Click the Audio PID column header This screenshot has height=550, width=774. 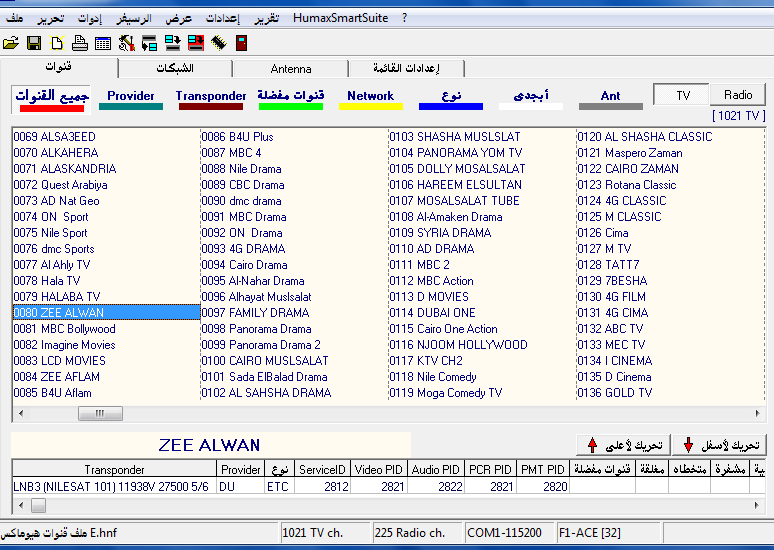[436, 470]
